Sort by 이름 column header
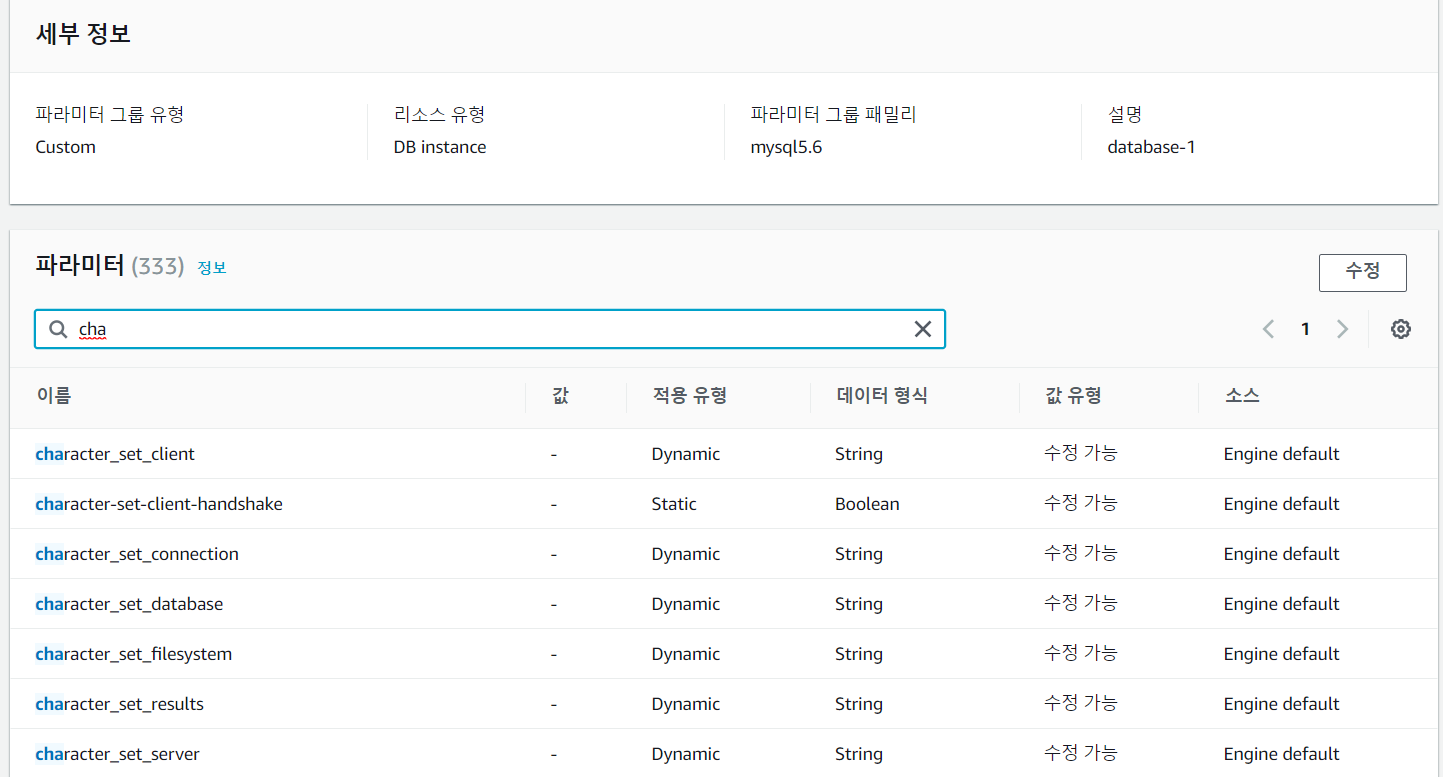Image resolution: width=1443 pixels, height=777 pixels. tap(54, 396)
